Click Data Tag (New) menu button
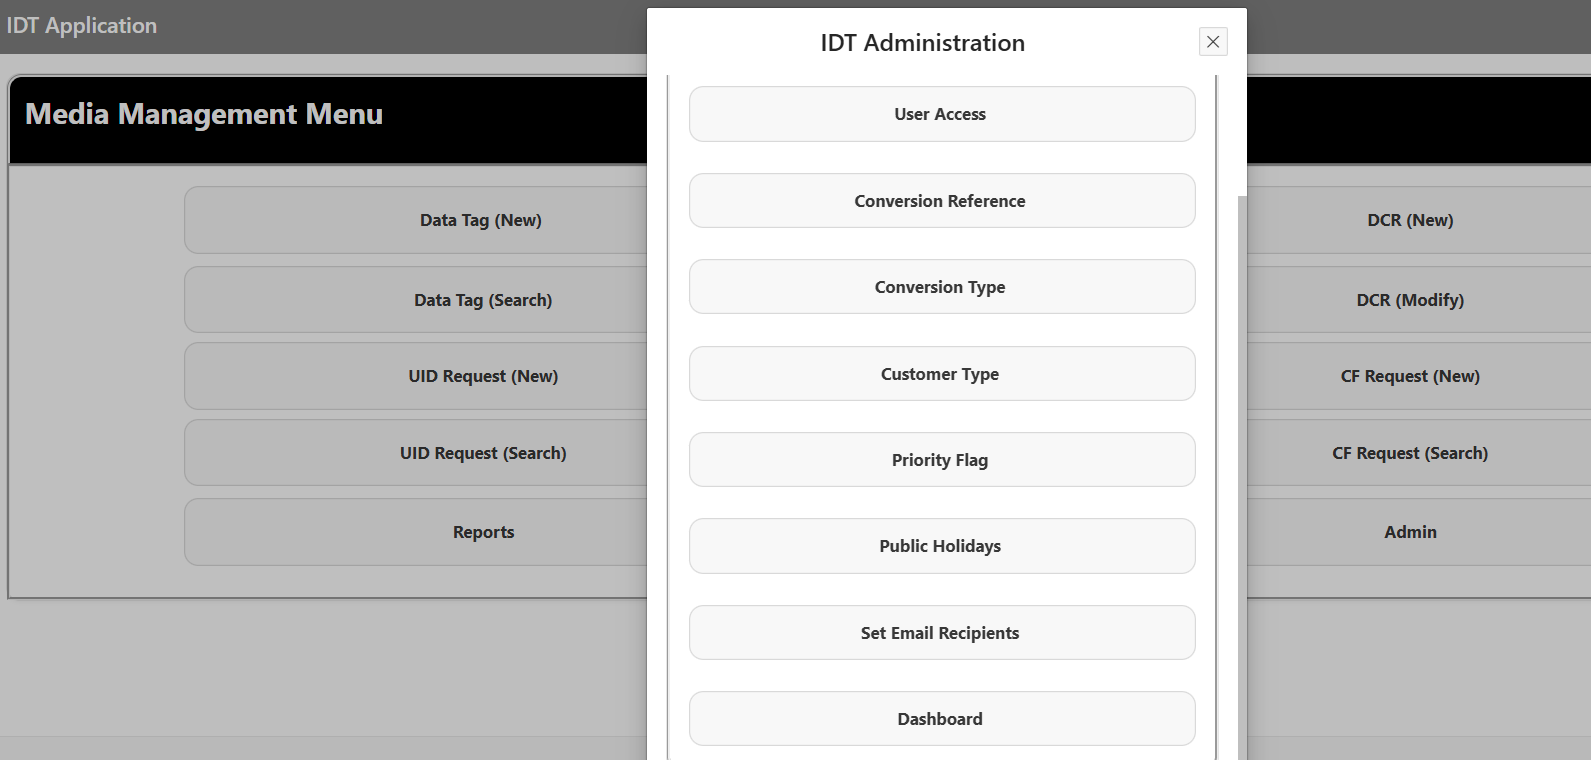Screen dimensions: 1591x760 pos(480,220)
